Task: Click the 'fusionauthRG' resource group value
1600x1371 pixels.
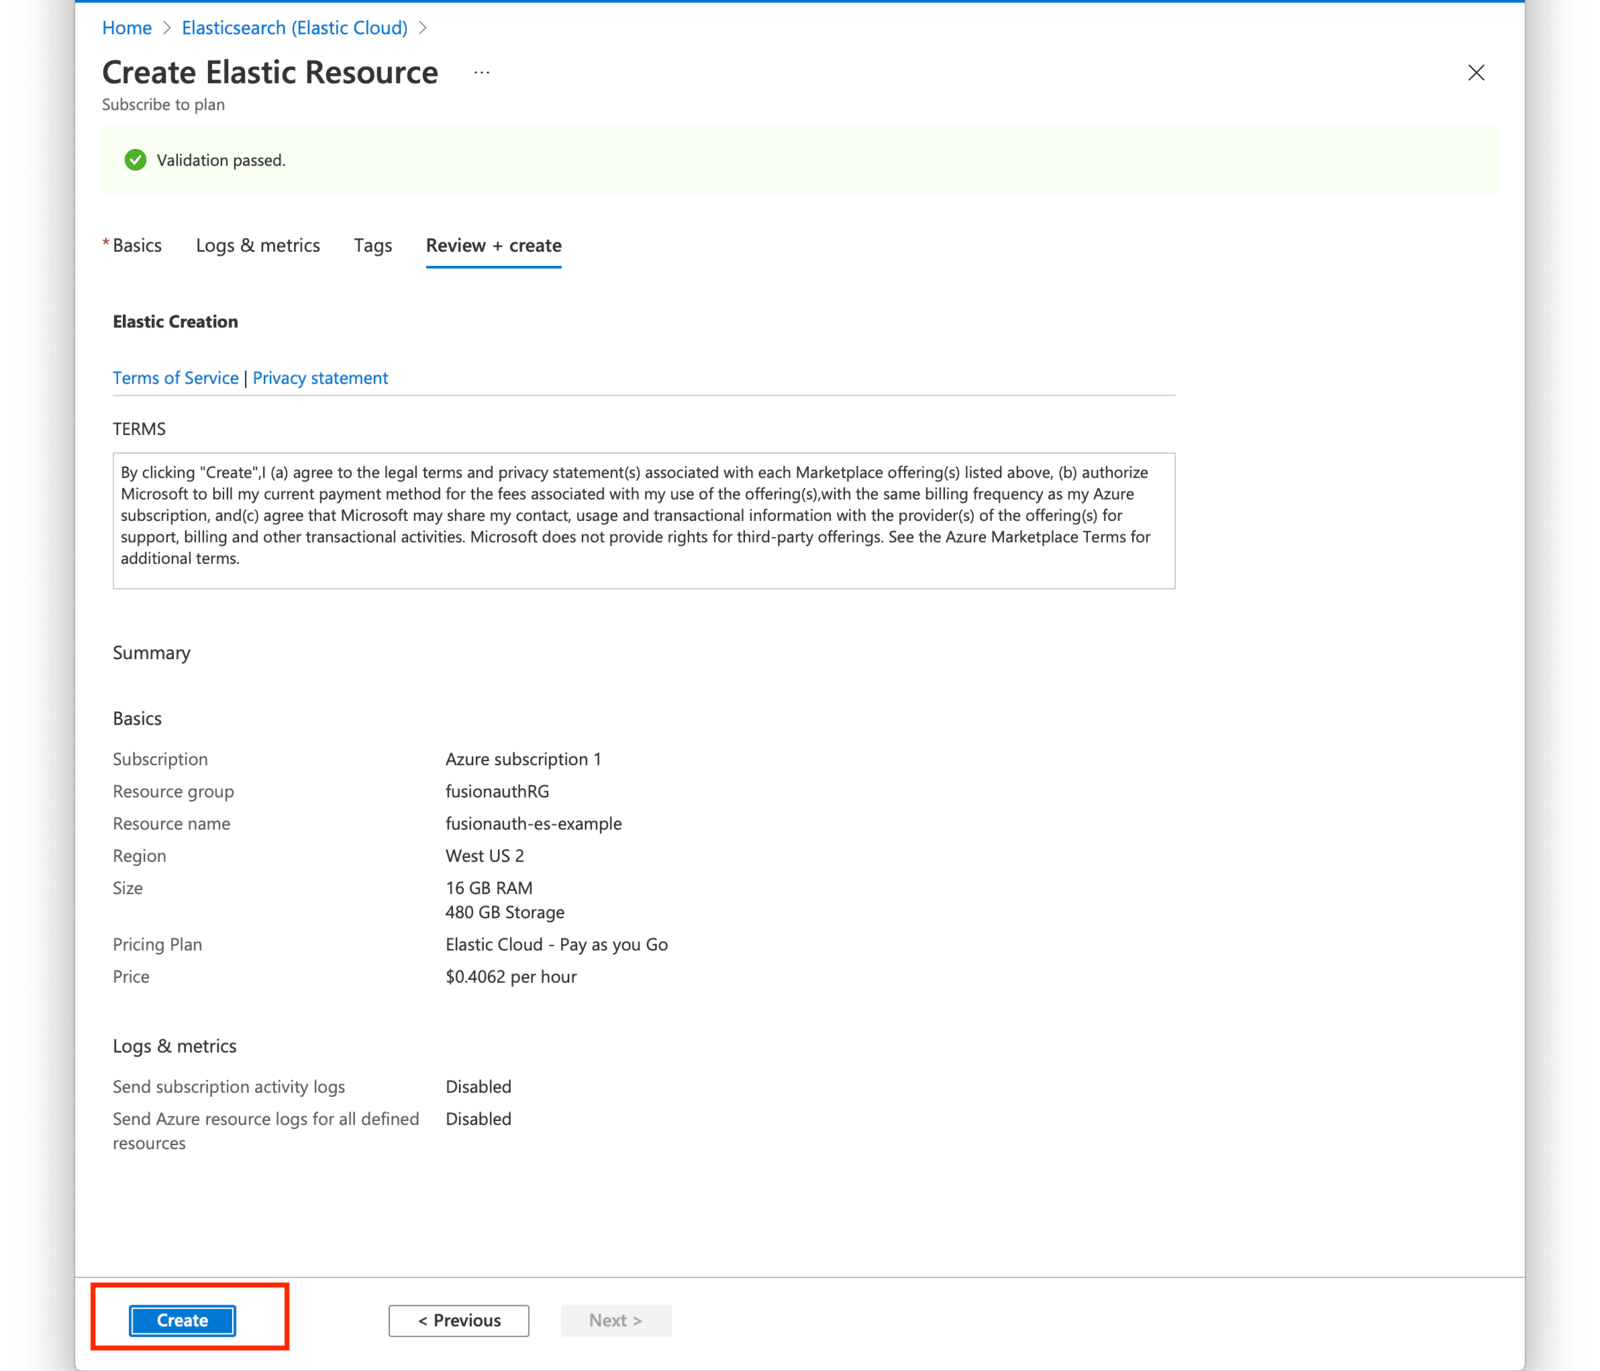Action: (497, 791)
